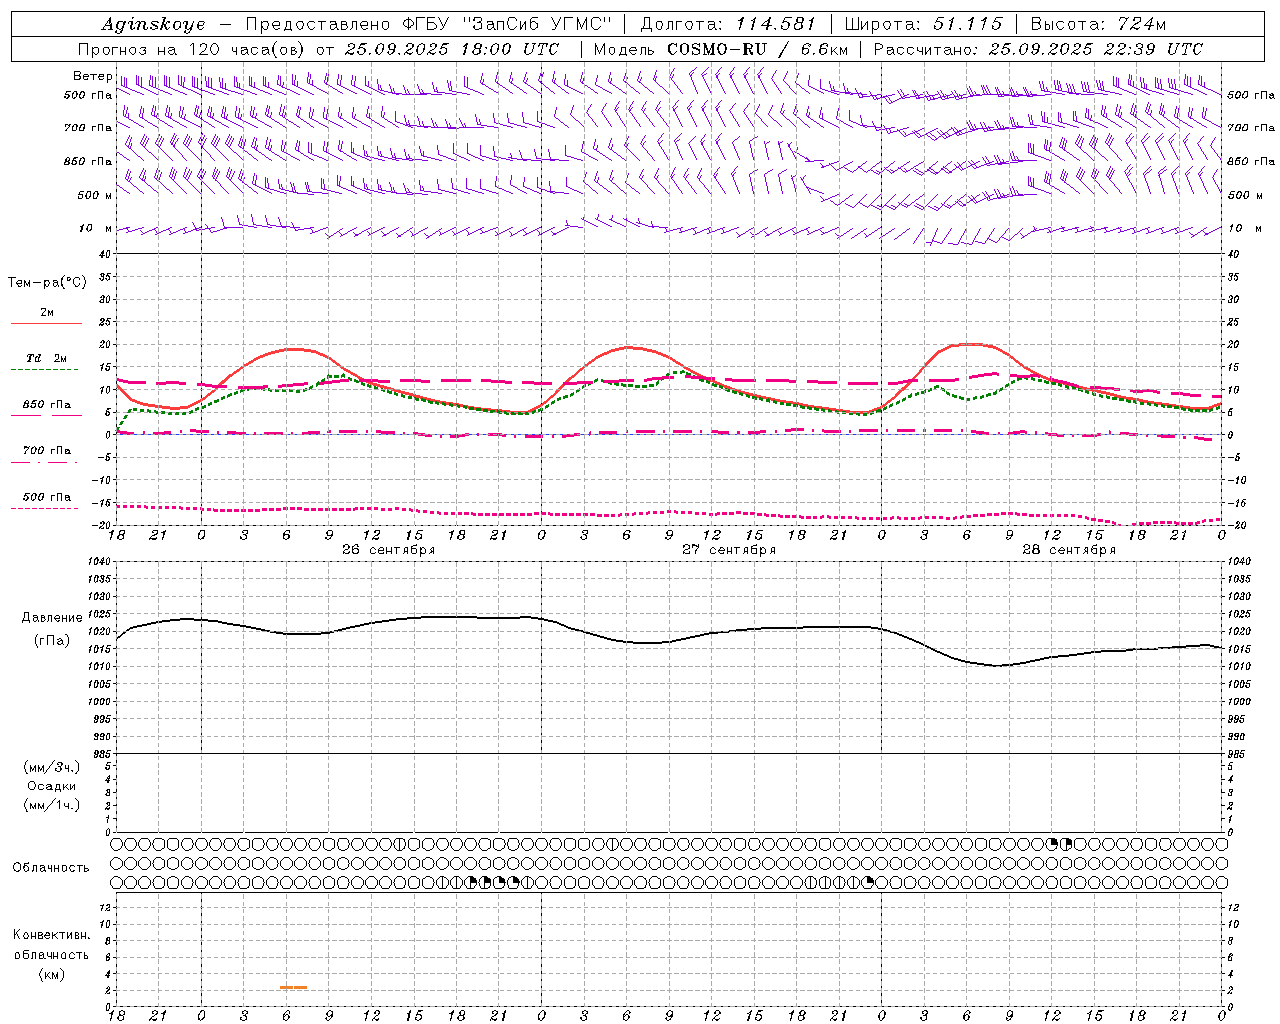Click the Тем-ра(°C) temperature axis label
This screenshot has height=1024, width=1280.
tap(47, 283)
